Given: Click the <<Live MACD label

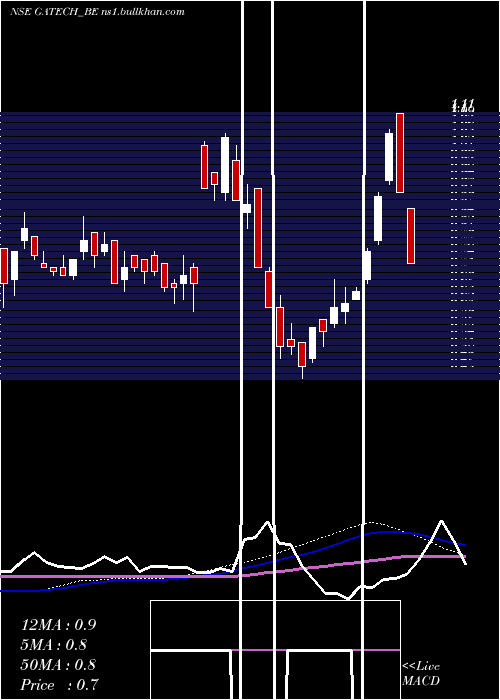Looking at the screenshot, I should [x=421, y=673].
